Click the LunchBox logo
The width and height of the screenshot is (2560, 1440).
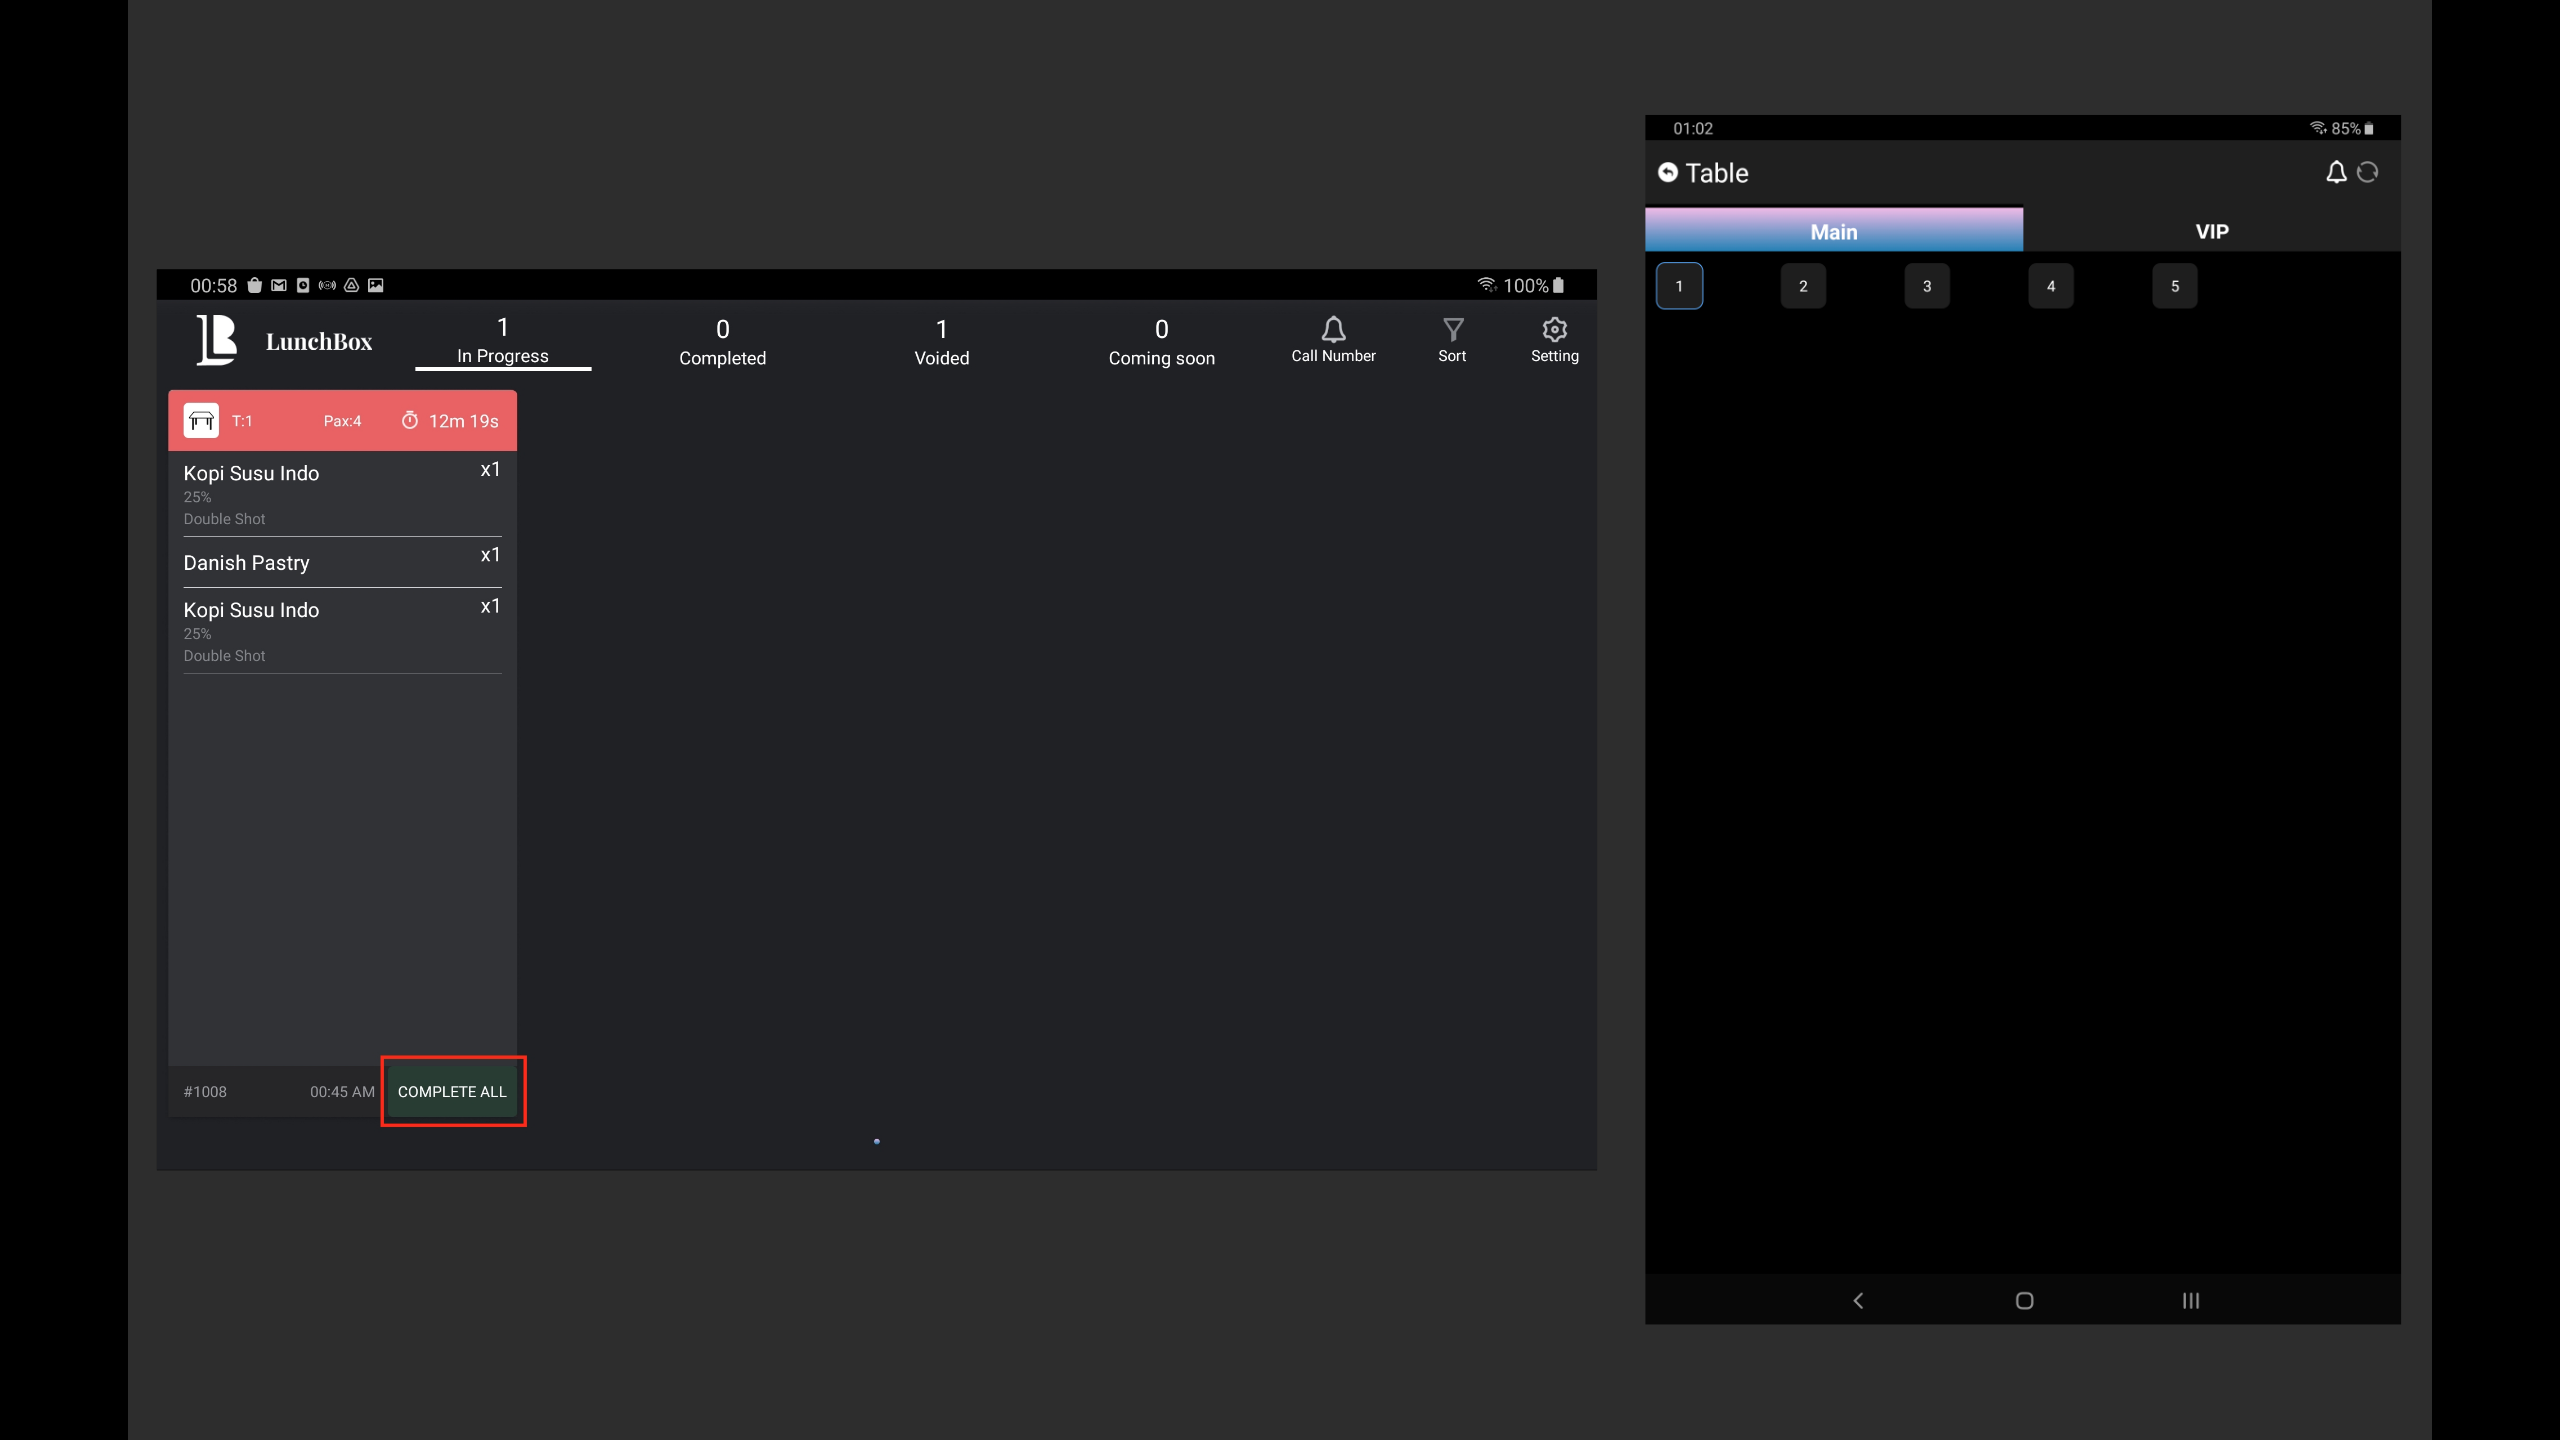tap(217, 340)
